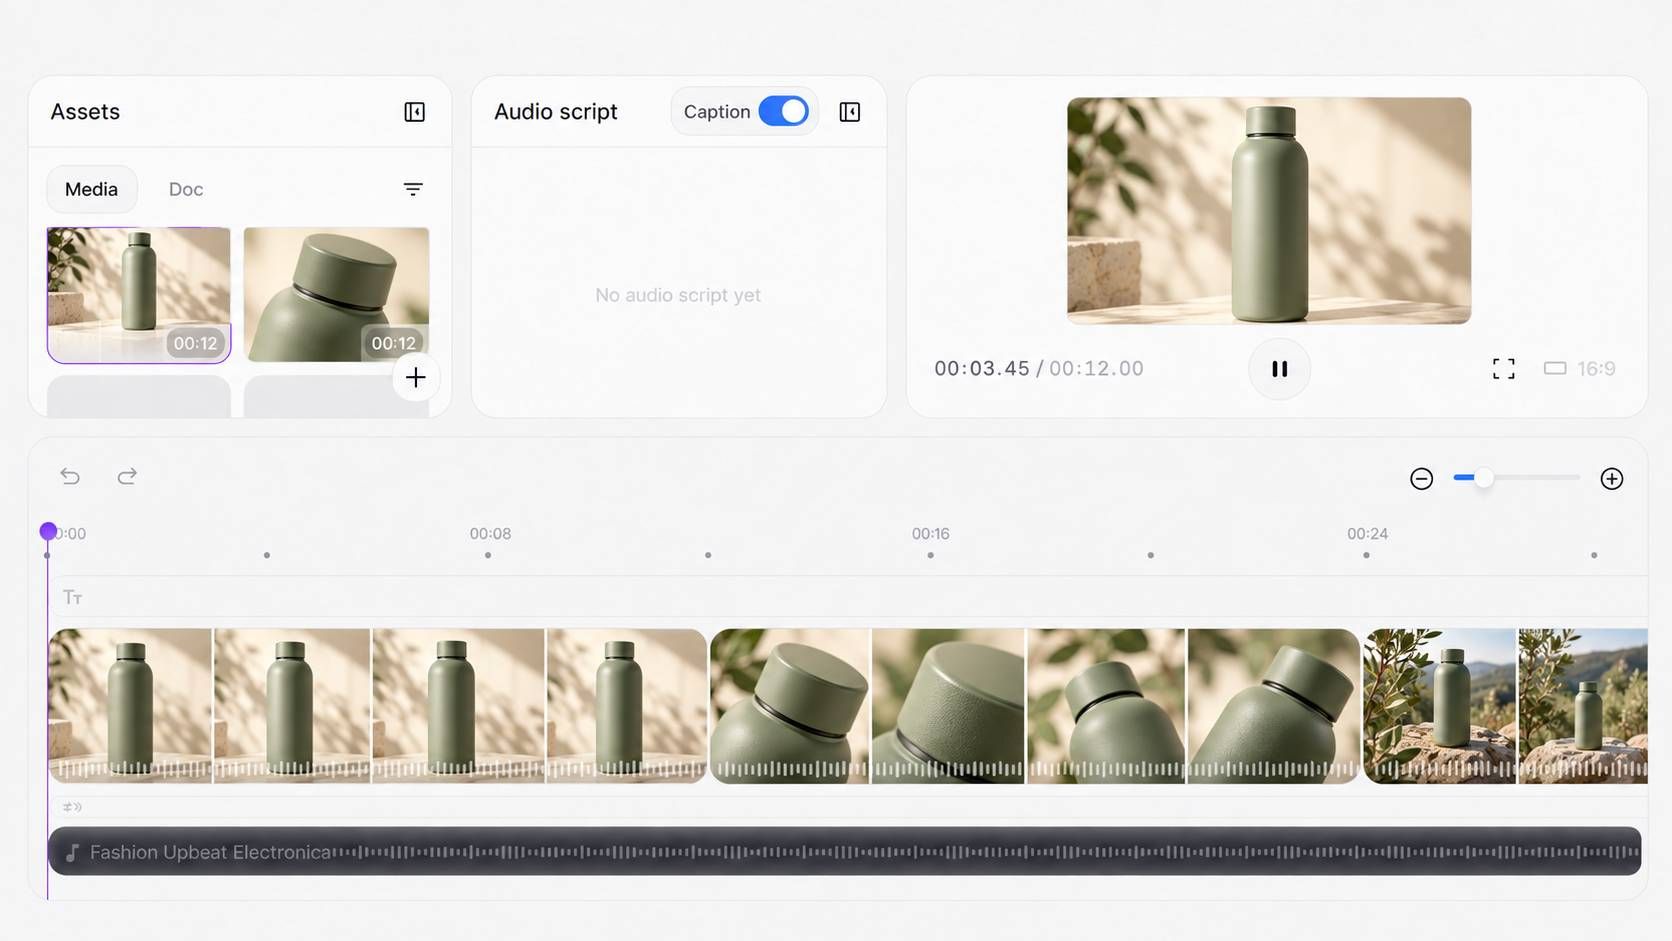This screenshot has width=1672, height=941.
Task: Click the audio track speaker icon
Action: tap(72, 807)
